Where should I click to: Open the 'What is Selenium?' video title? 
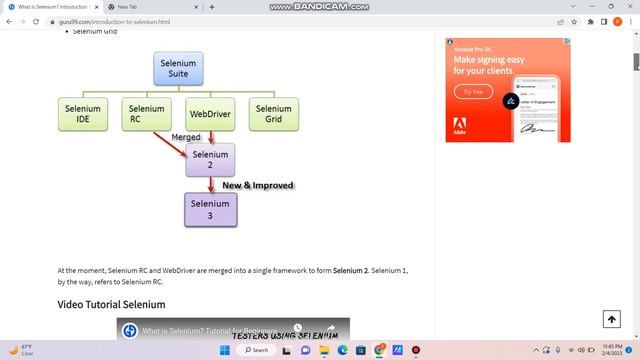(x=209, y=331)
